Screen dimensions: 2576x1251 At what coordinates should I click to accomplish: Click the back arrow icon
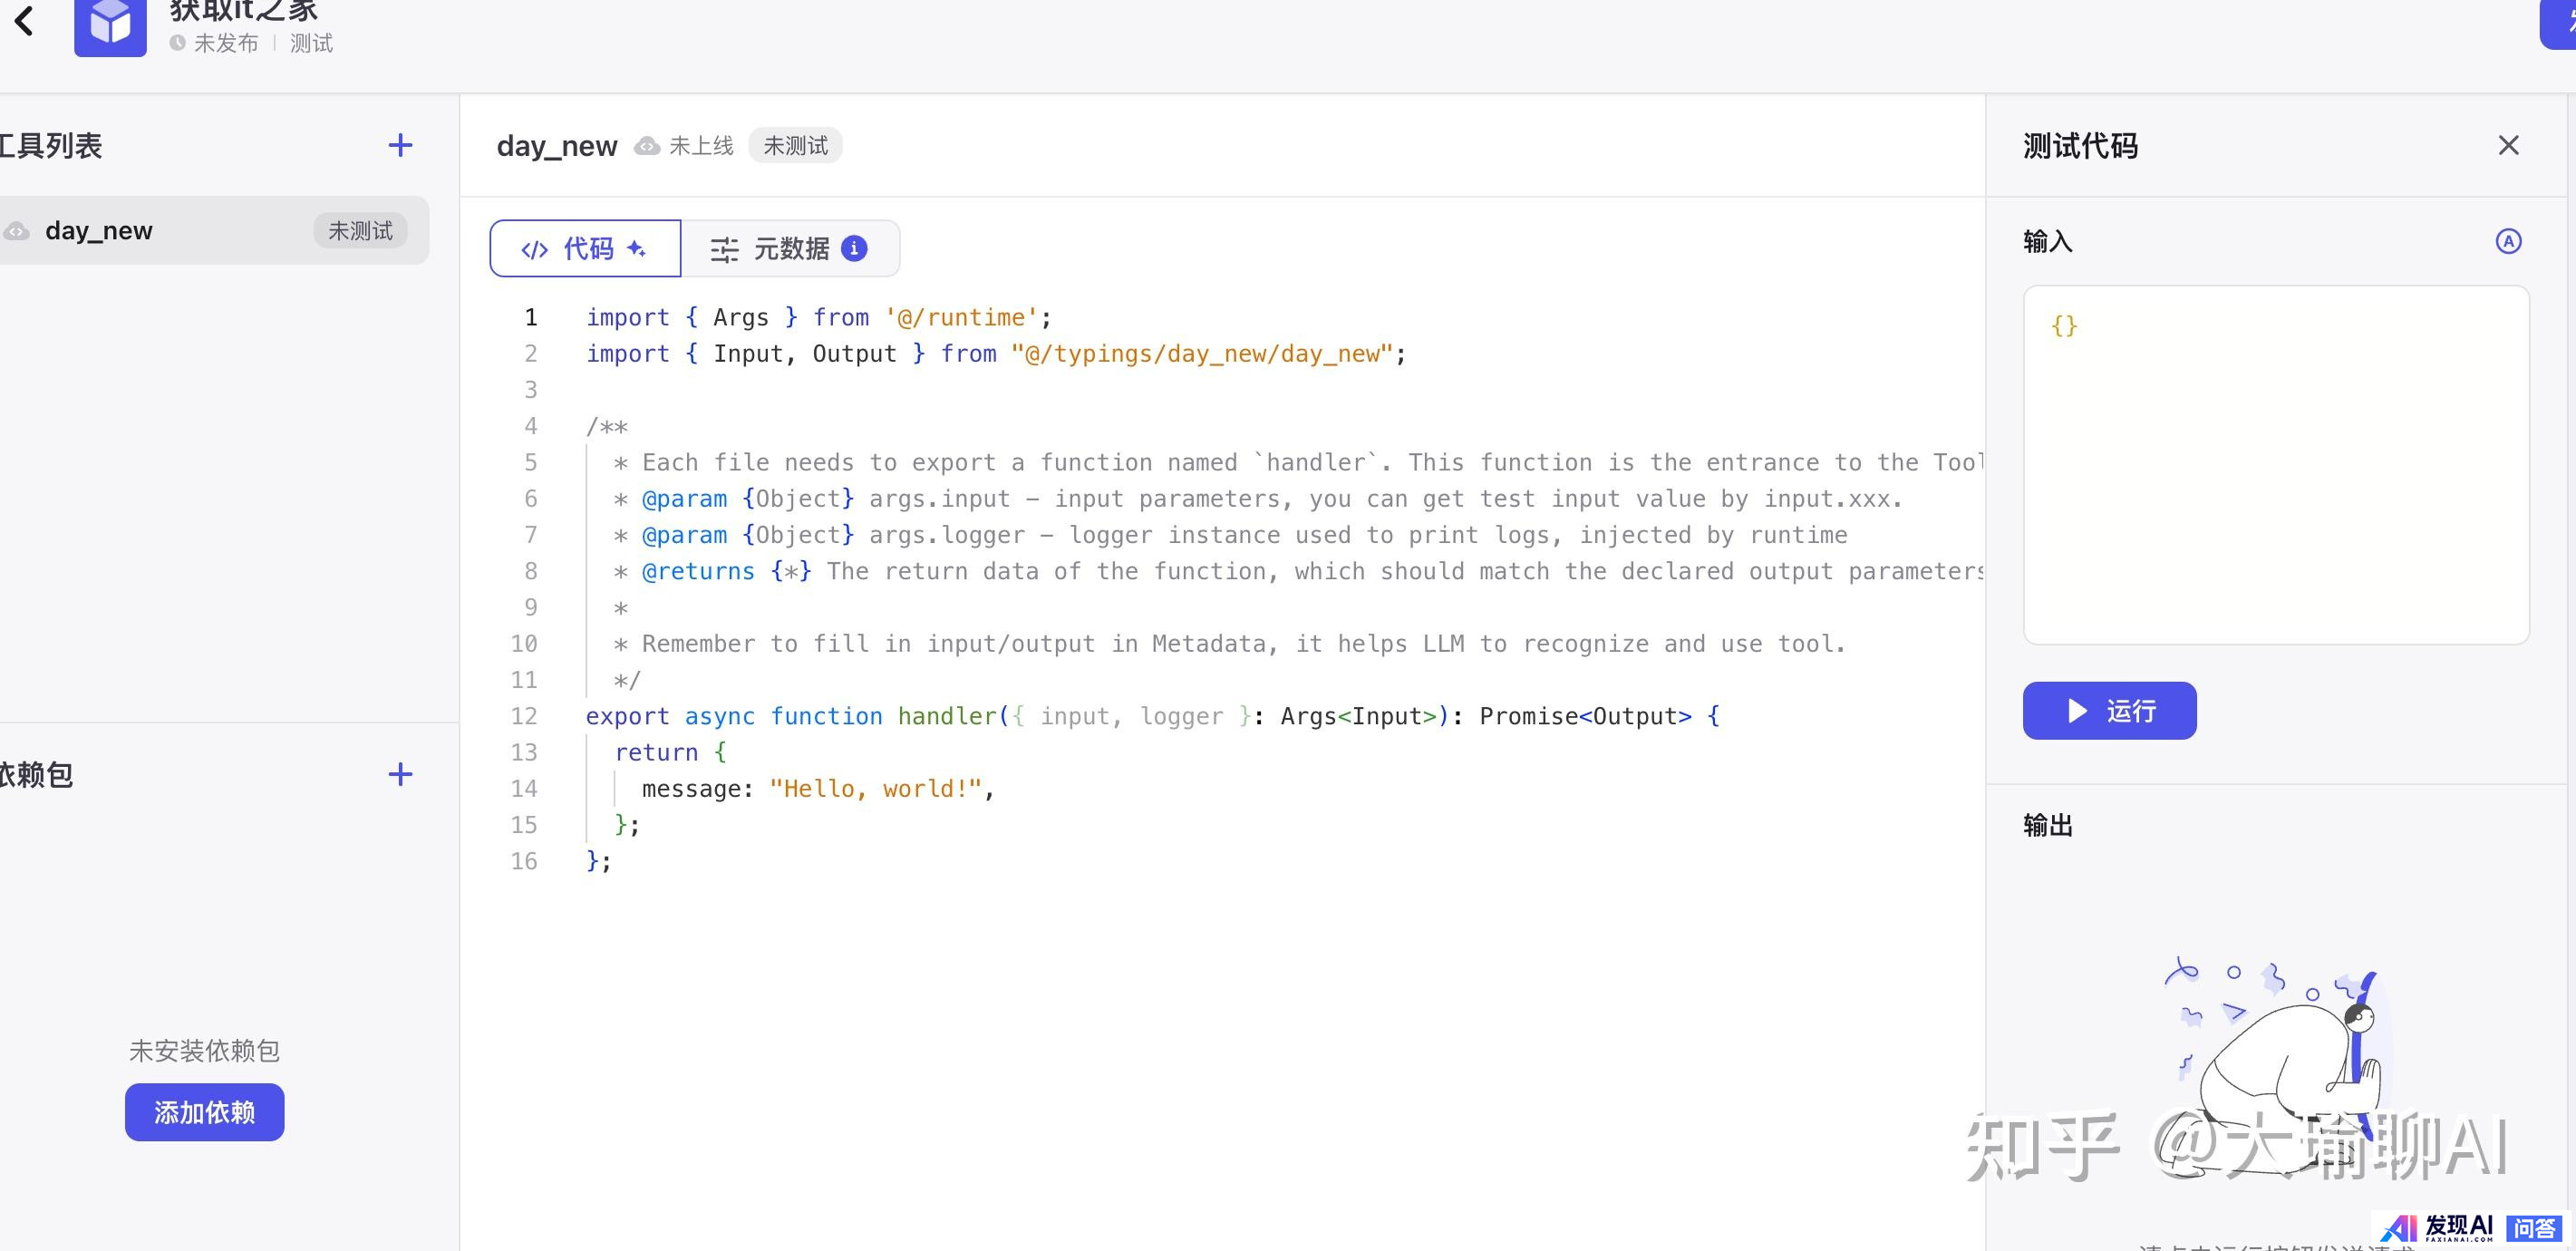pos(24,20)
